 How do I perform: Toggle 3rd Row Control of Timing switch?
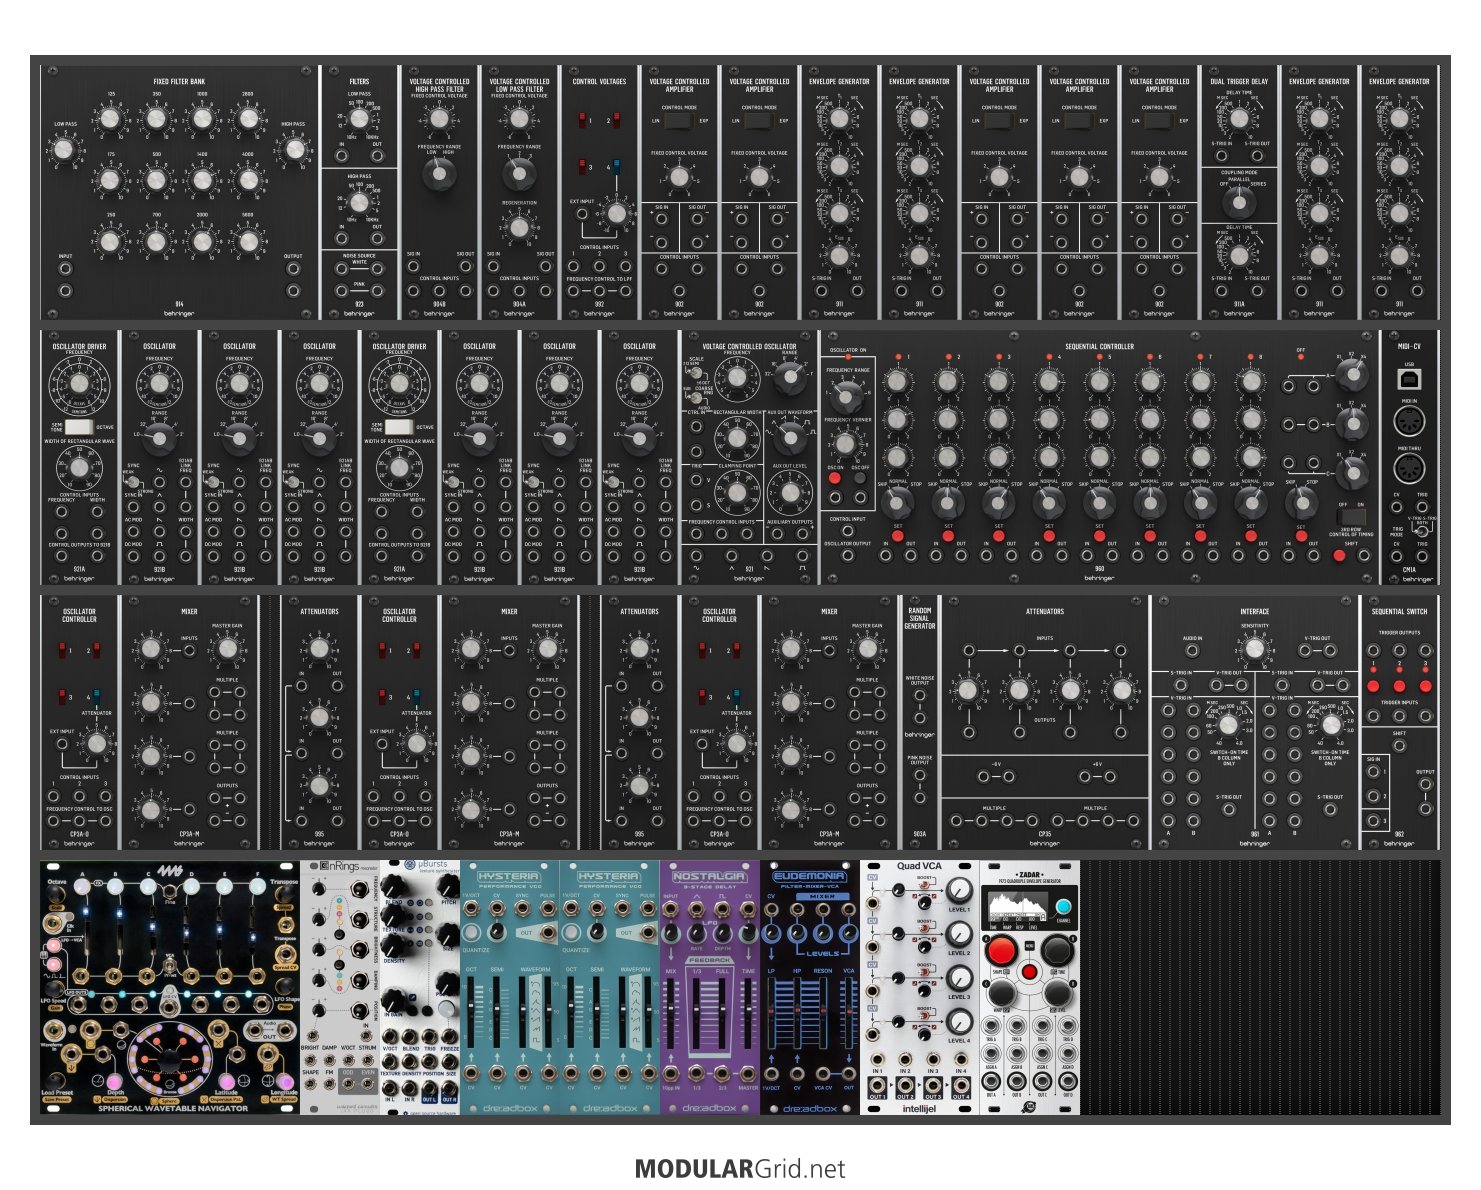point(1351,519)
